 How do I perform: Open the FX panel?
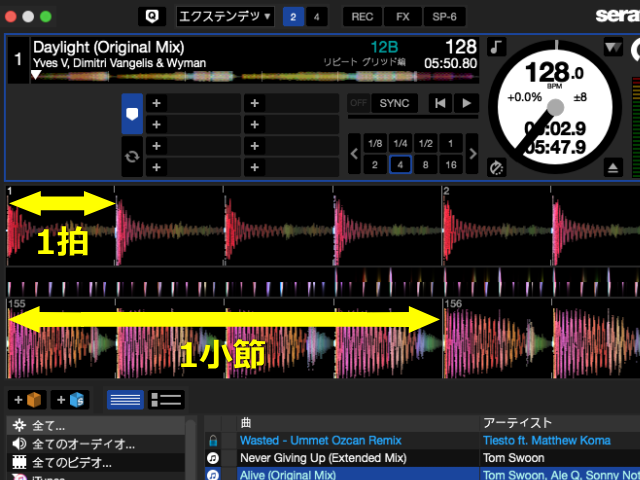coord(402,17)
